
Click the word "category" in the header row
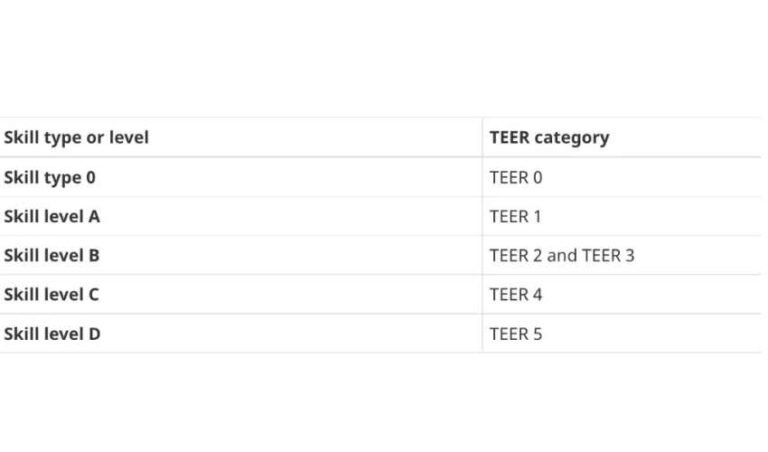(572, 138)
